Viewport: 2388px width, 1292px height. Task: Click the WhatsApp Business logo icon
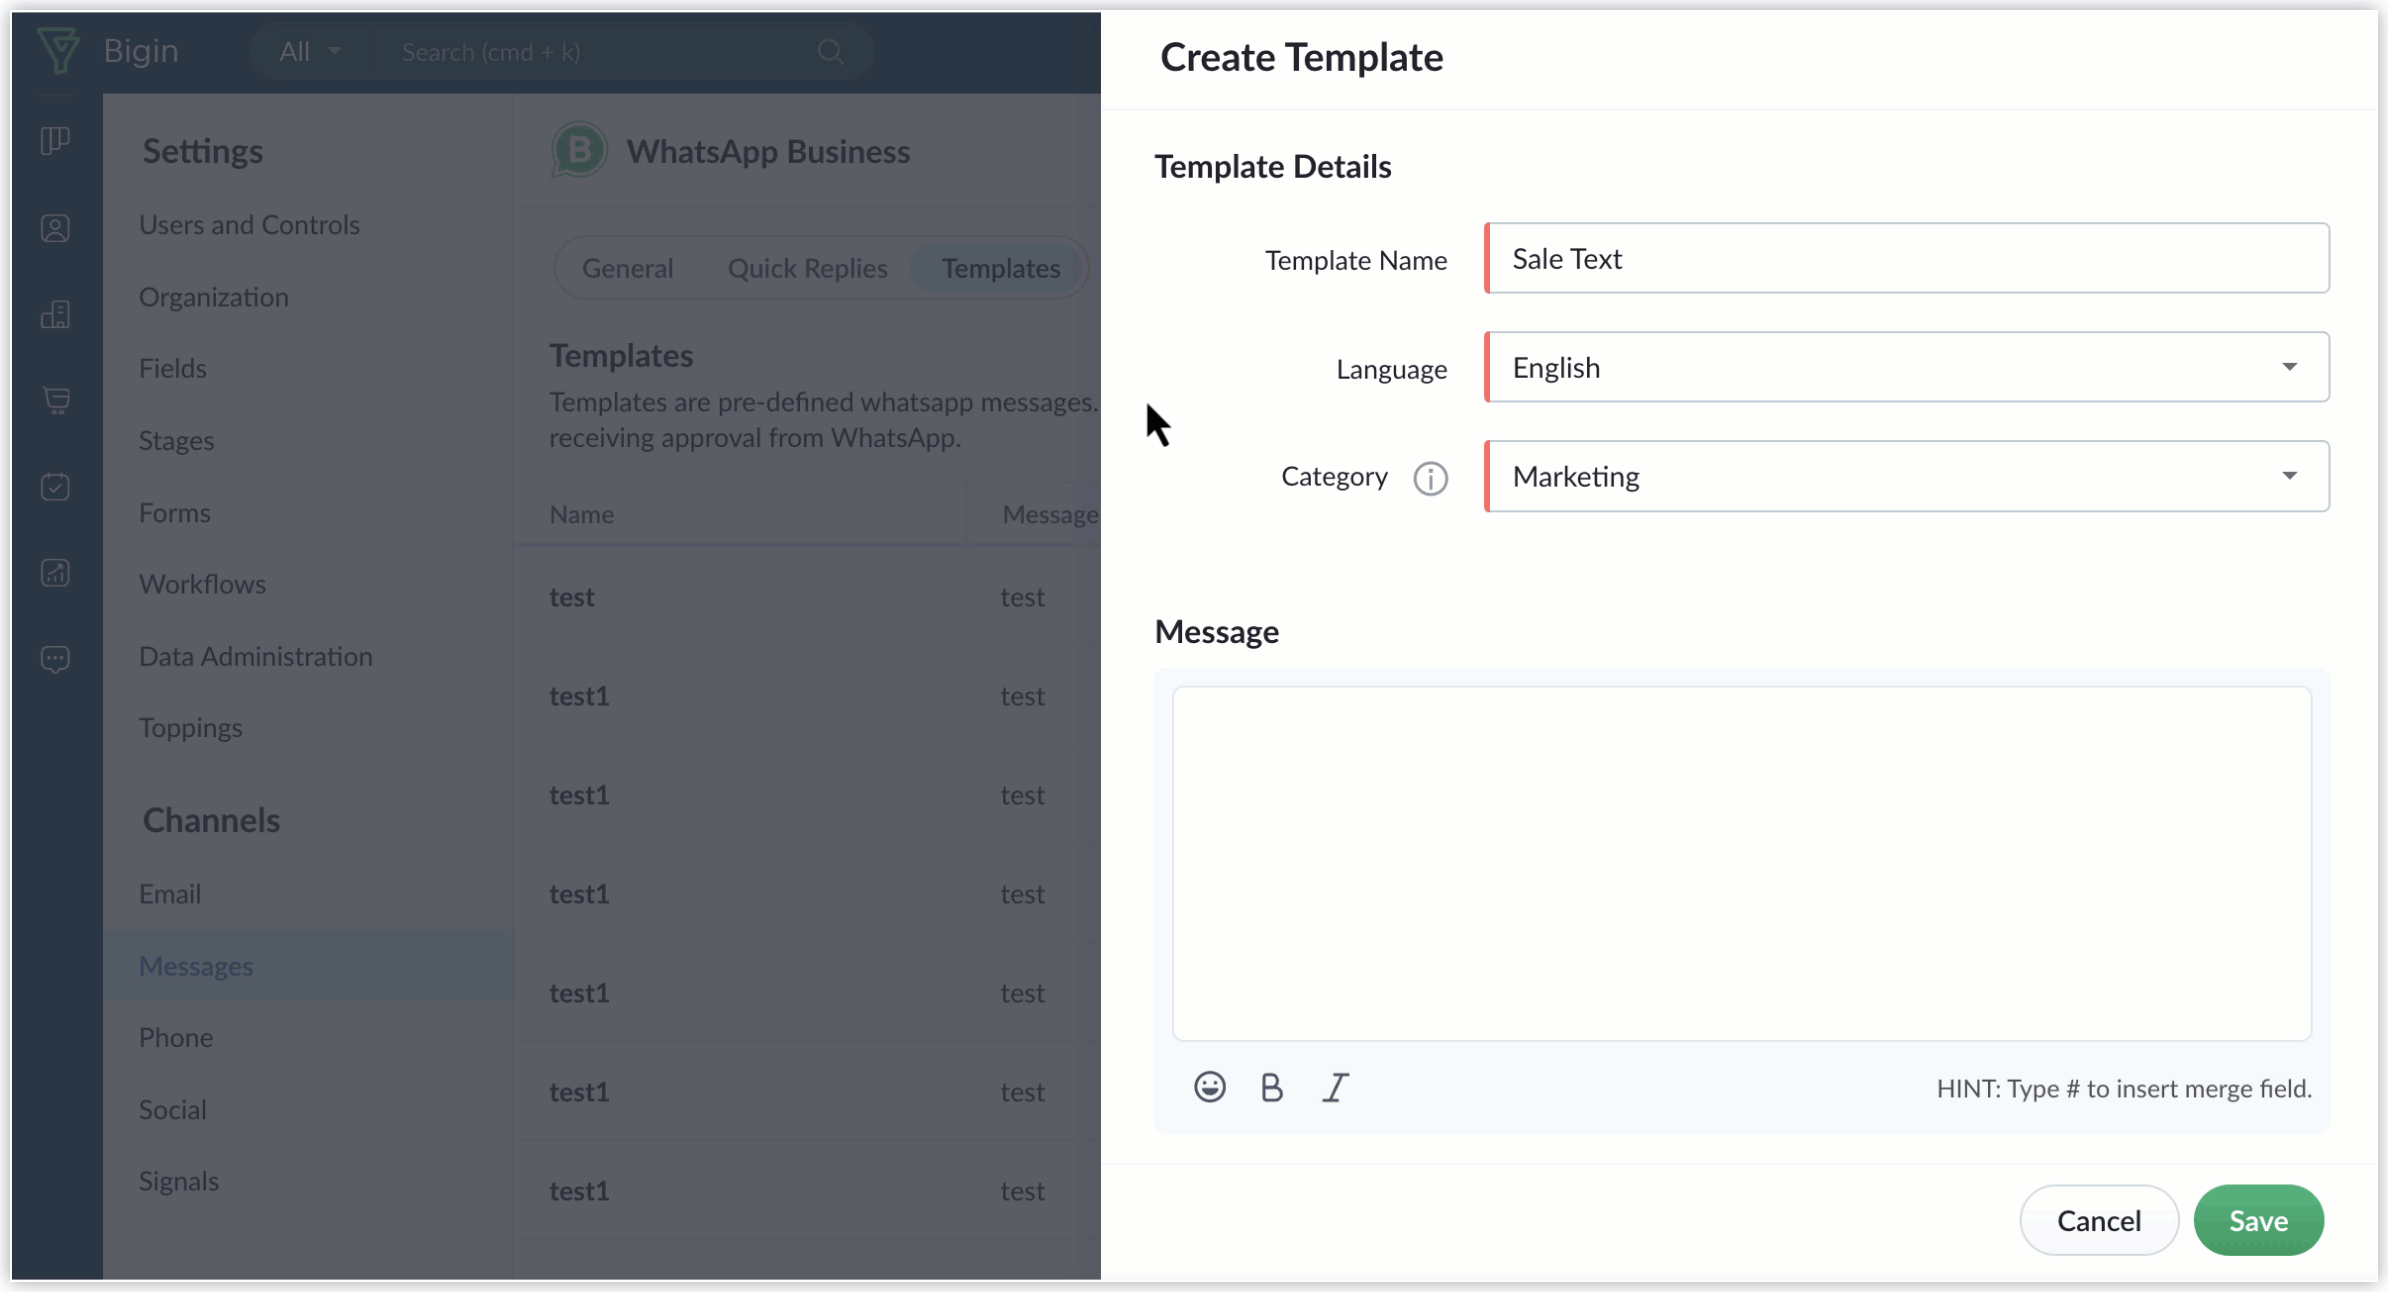pos(579,151)
